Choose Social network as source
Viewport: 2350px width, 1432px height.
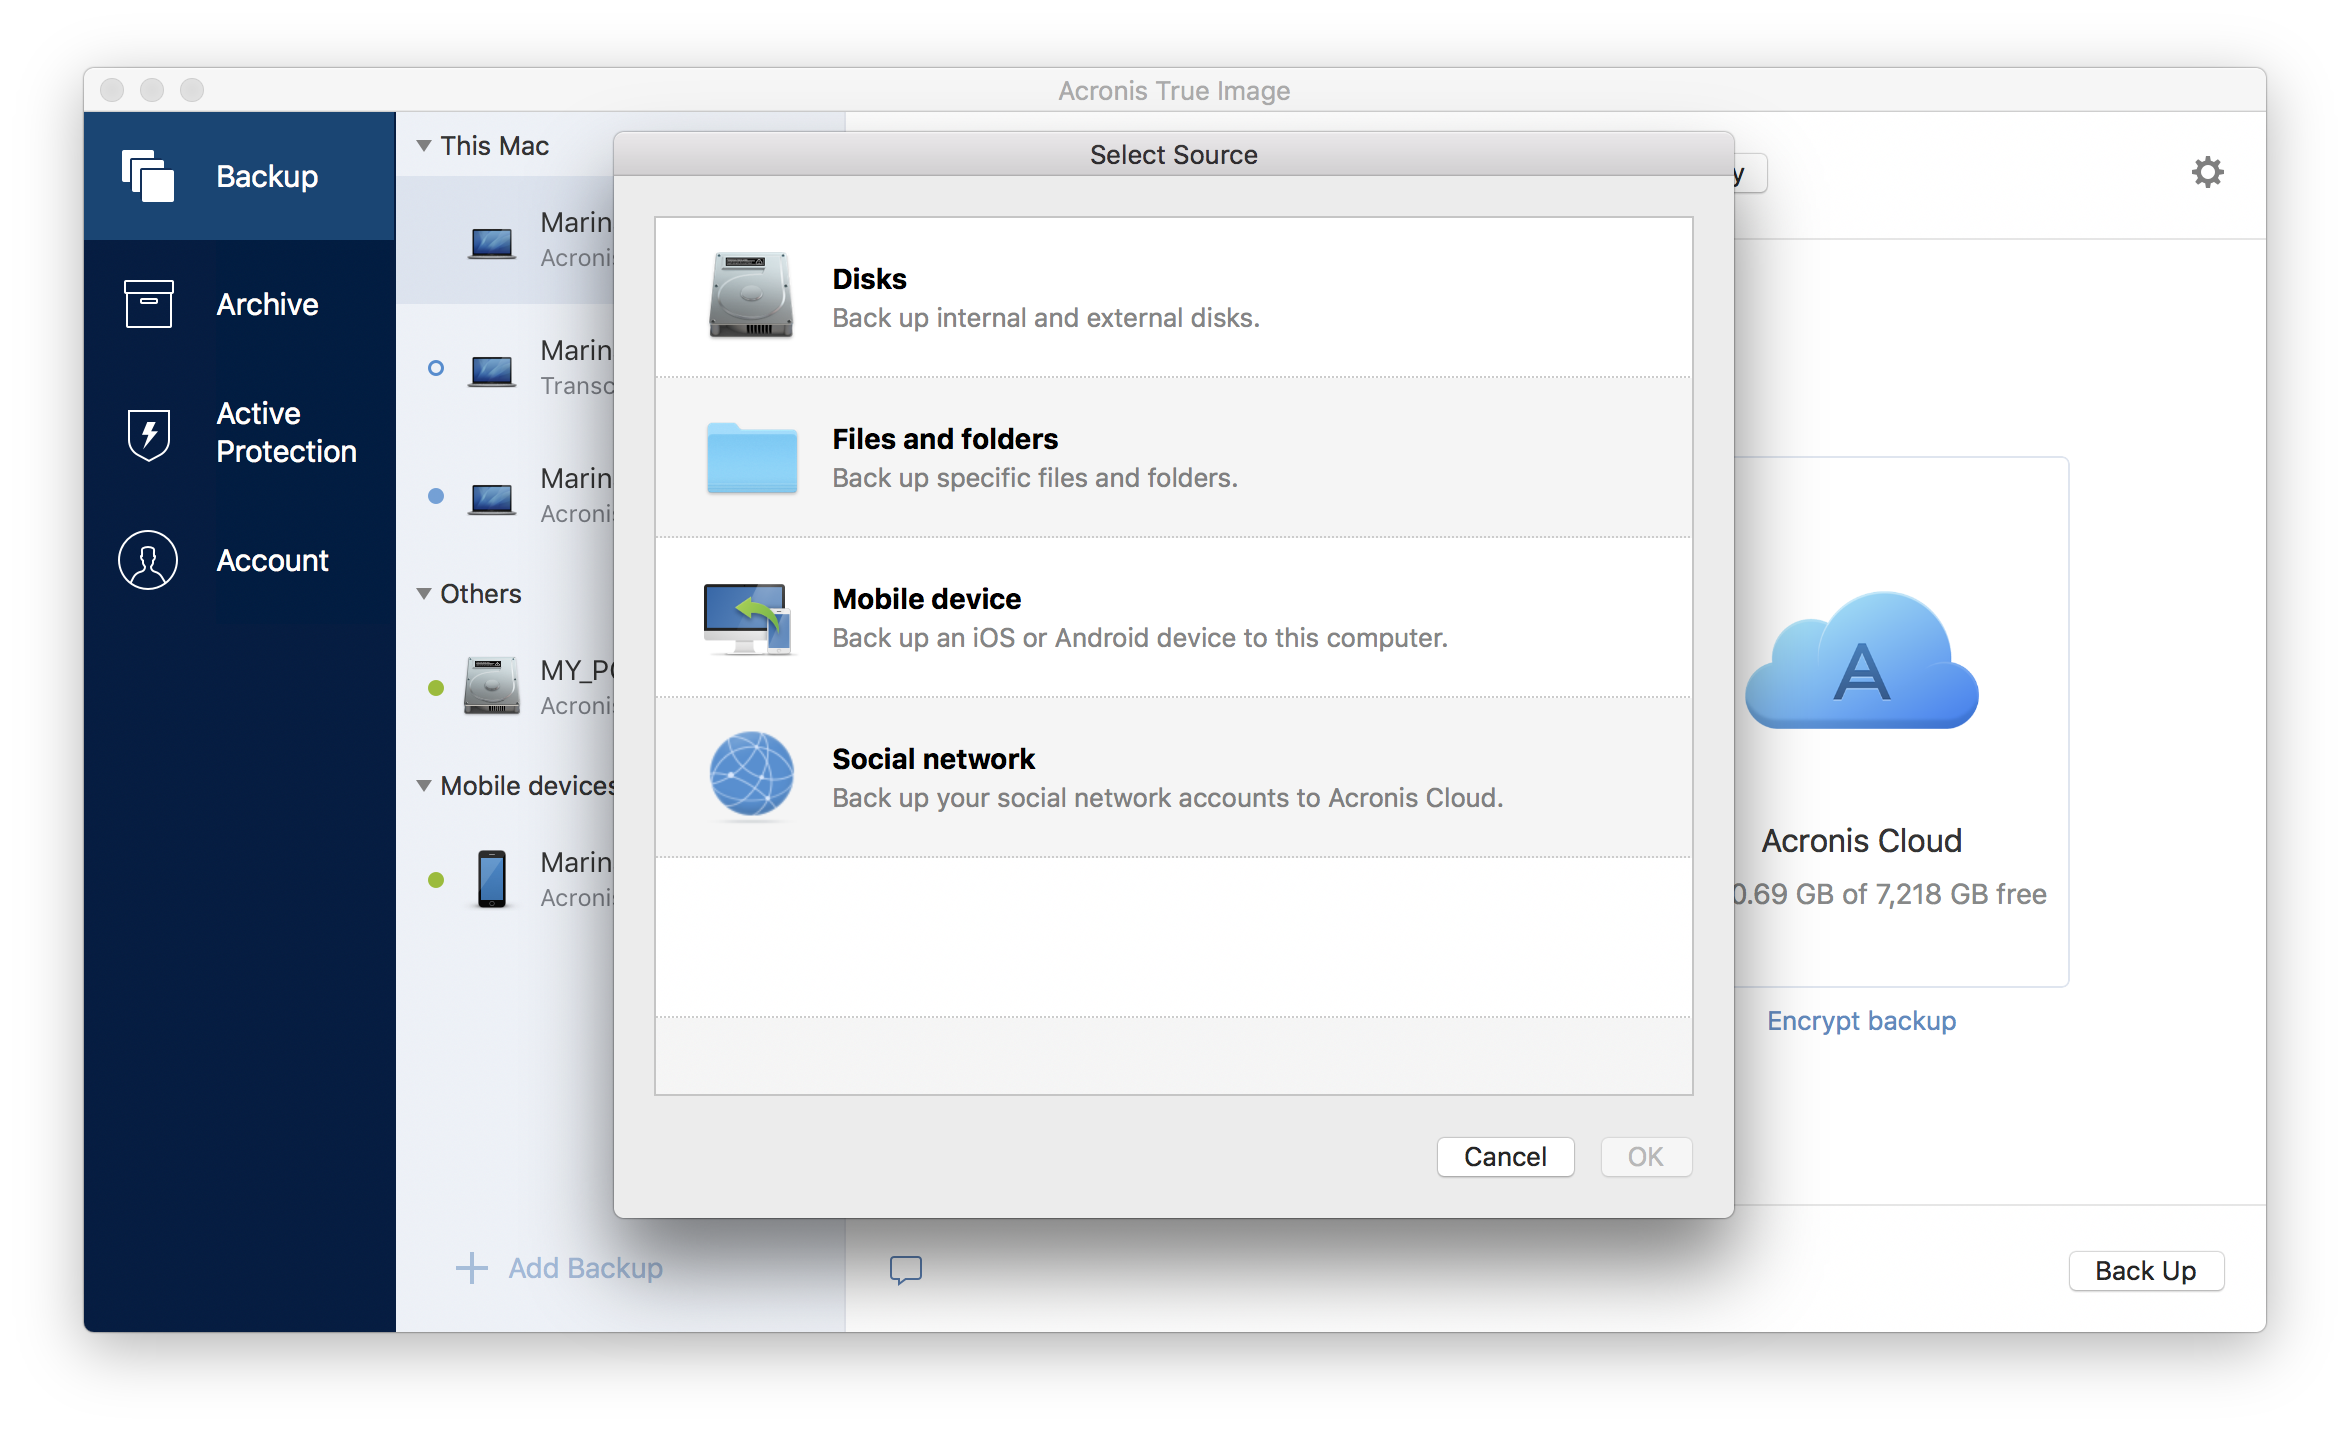pyautogui.click(x=1173, y=778)
